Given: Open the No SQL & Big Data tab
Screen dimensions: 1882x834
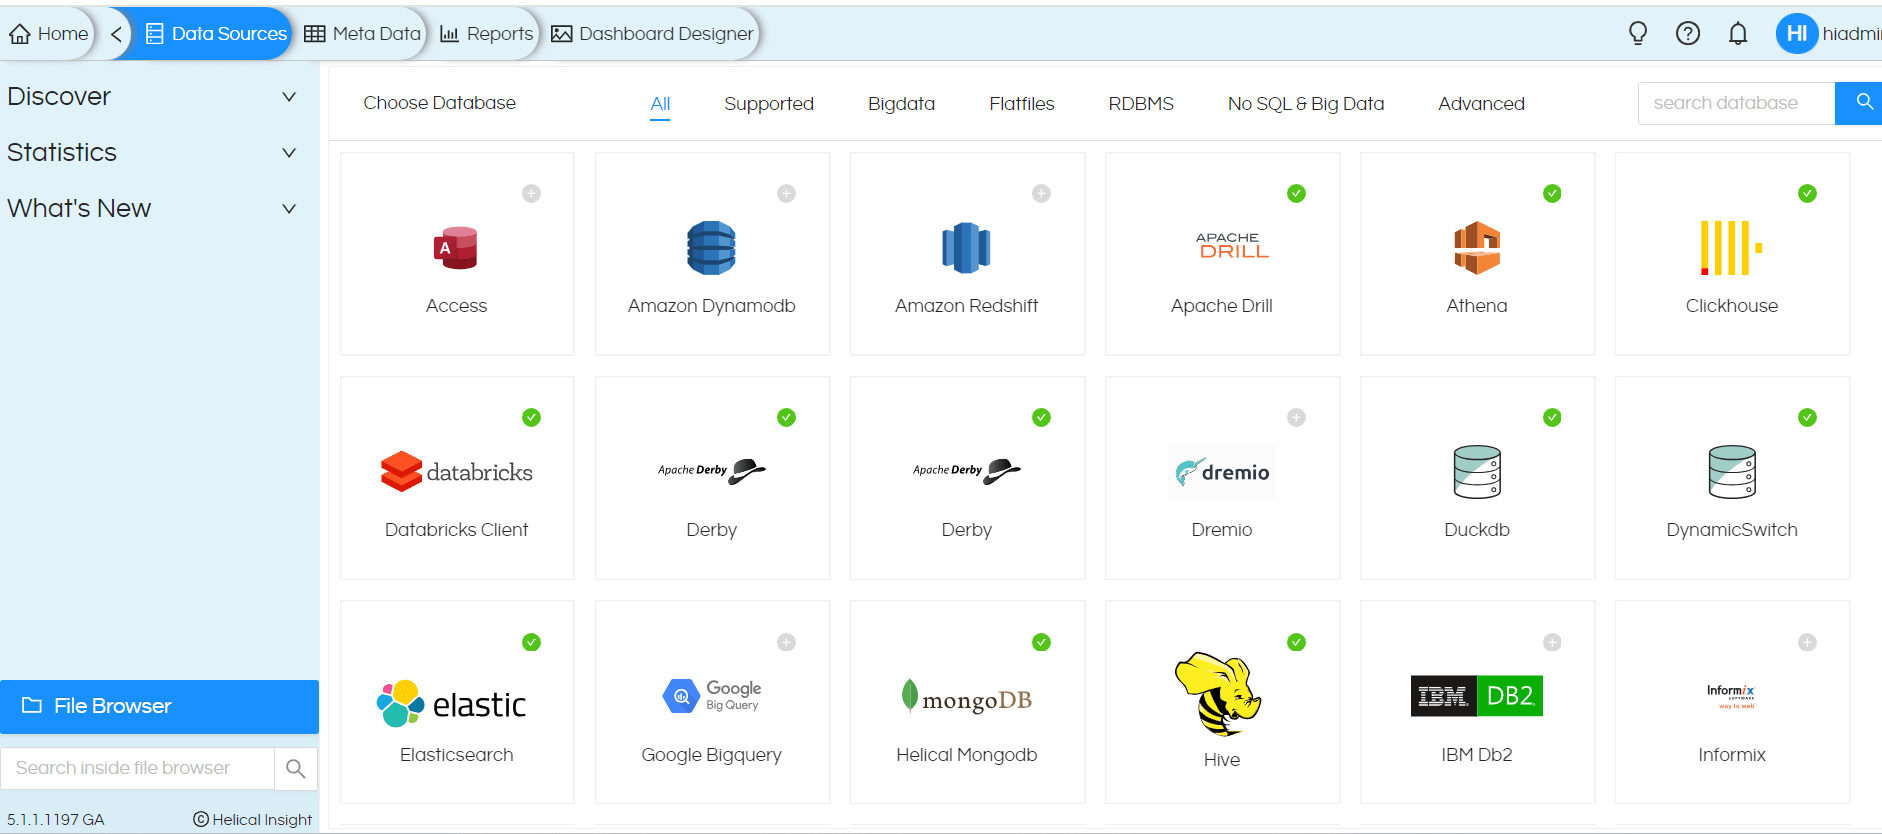Looking at the screenshot, I should coord(1306,104).
